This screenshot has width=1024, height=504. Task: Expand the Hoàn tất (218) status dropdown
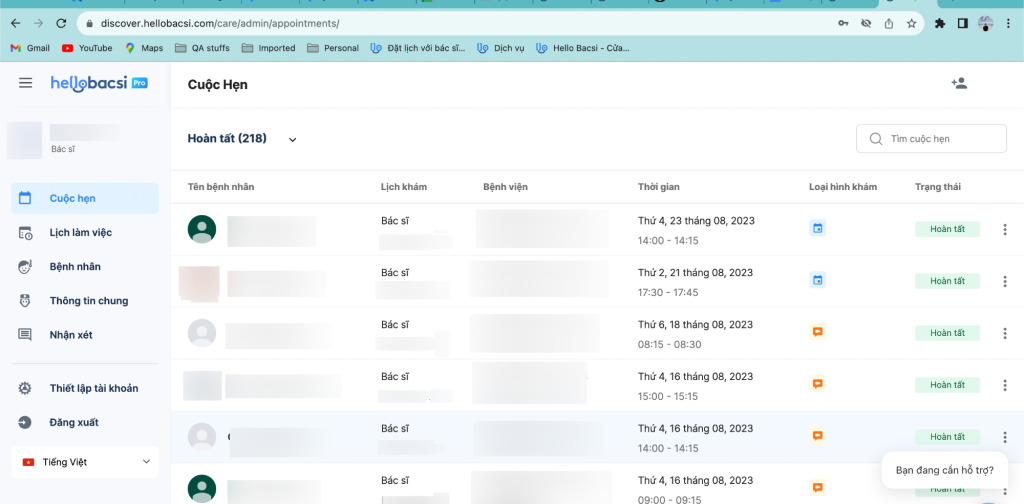click(292, 140)
